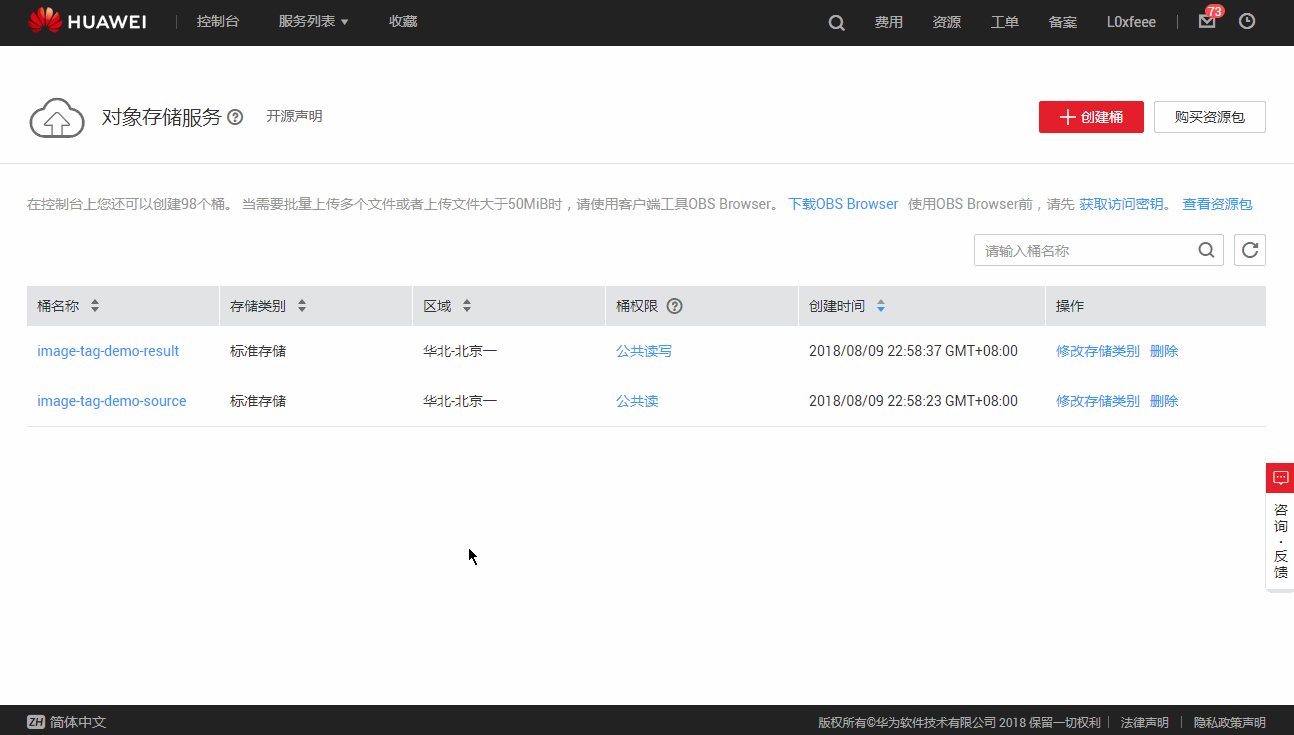Open notifications via the message icon showing 73
Image resolution: width=1294 pixels, height=735 pixels.
click(1206, 22)
